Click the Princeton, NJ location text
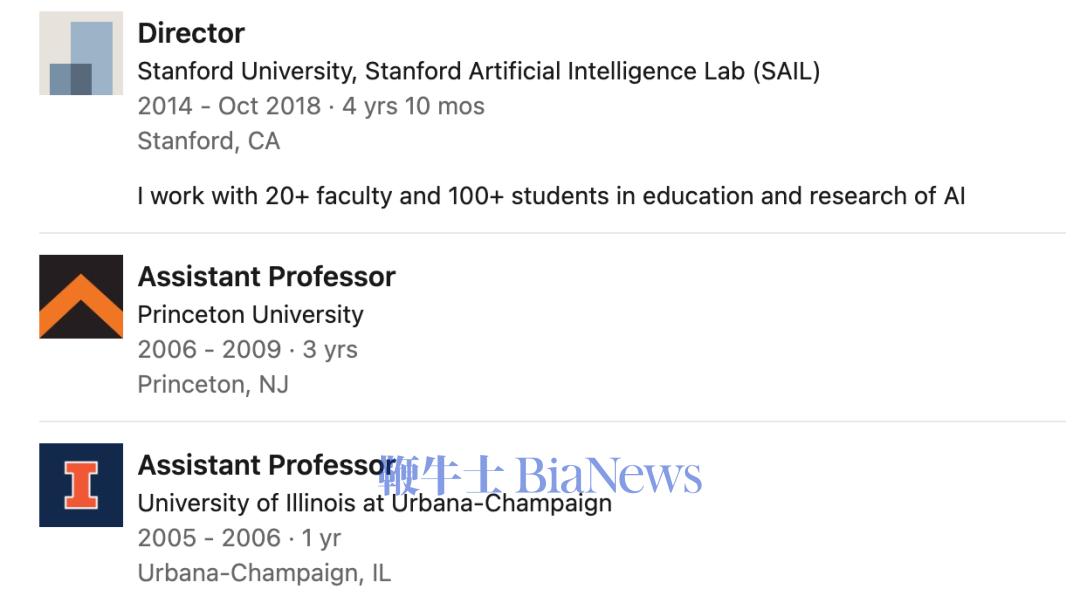 tap(212, 384)
